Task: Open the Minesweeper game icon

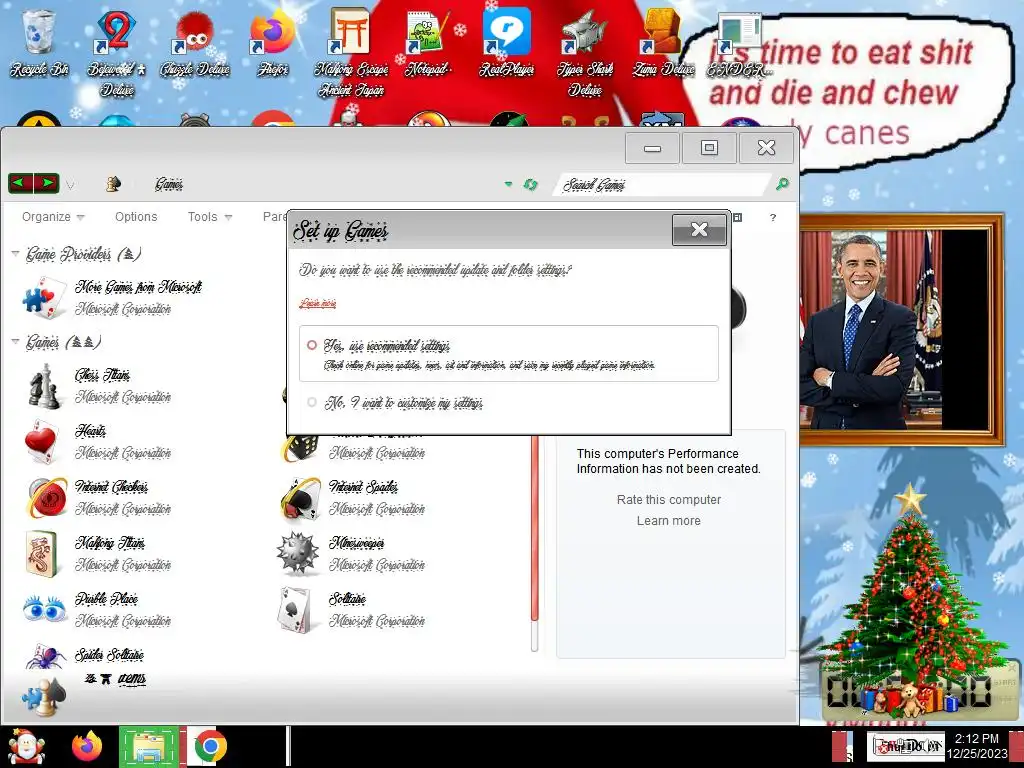Action: click(298, 553)
